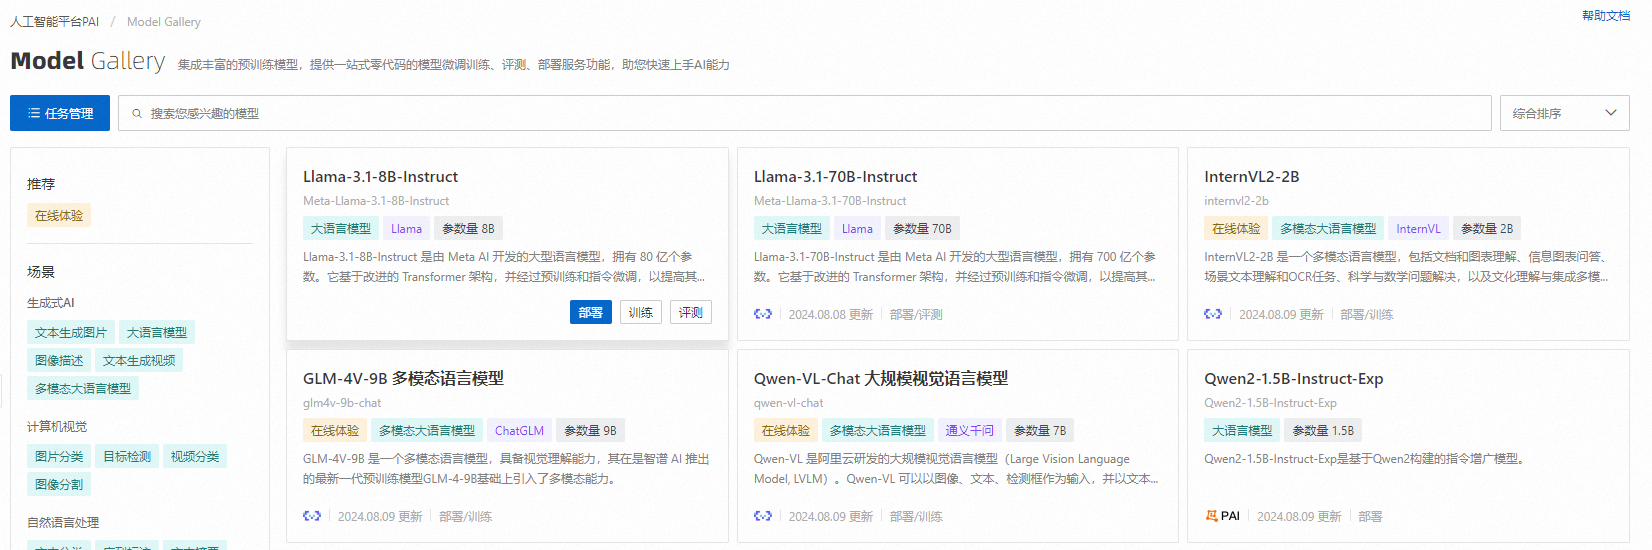The image size is (1652, 550).
Task: Click PAI logo on Qwen2-1.5B-Instruct-Exp card
Action: [x=1222, y=516]
